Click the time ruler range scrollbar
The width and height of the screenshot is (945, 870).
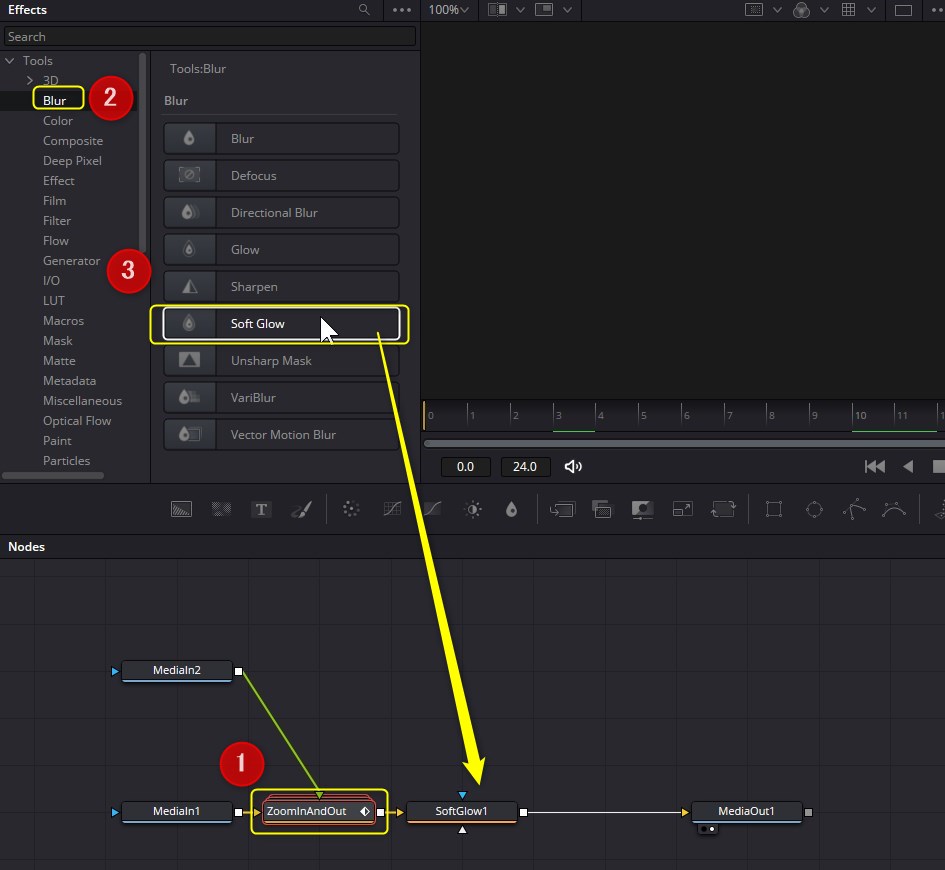tap(684, 443)
